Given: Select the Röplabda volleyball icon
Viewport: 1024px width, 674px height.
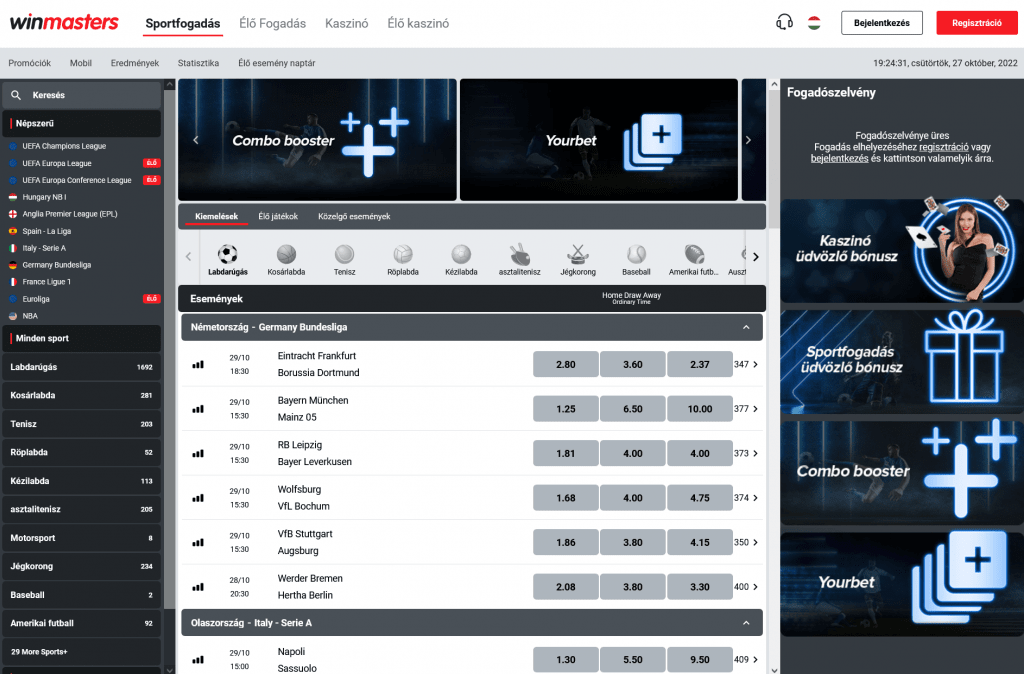Looking at the screenshot, I should pos(403,254).
